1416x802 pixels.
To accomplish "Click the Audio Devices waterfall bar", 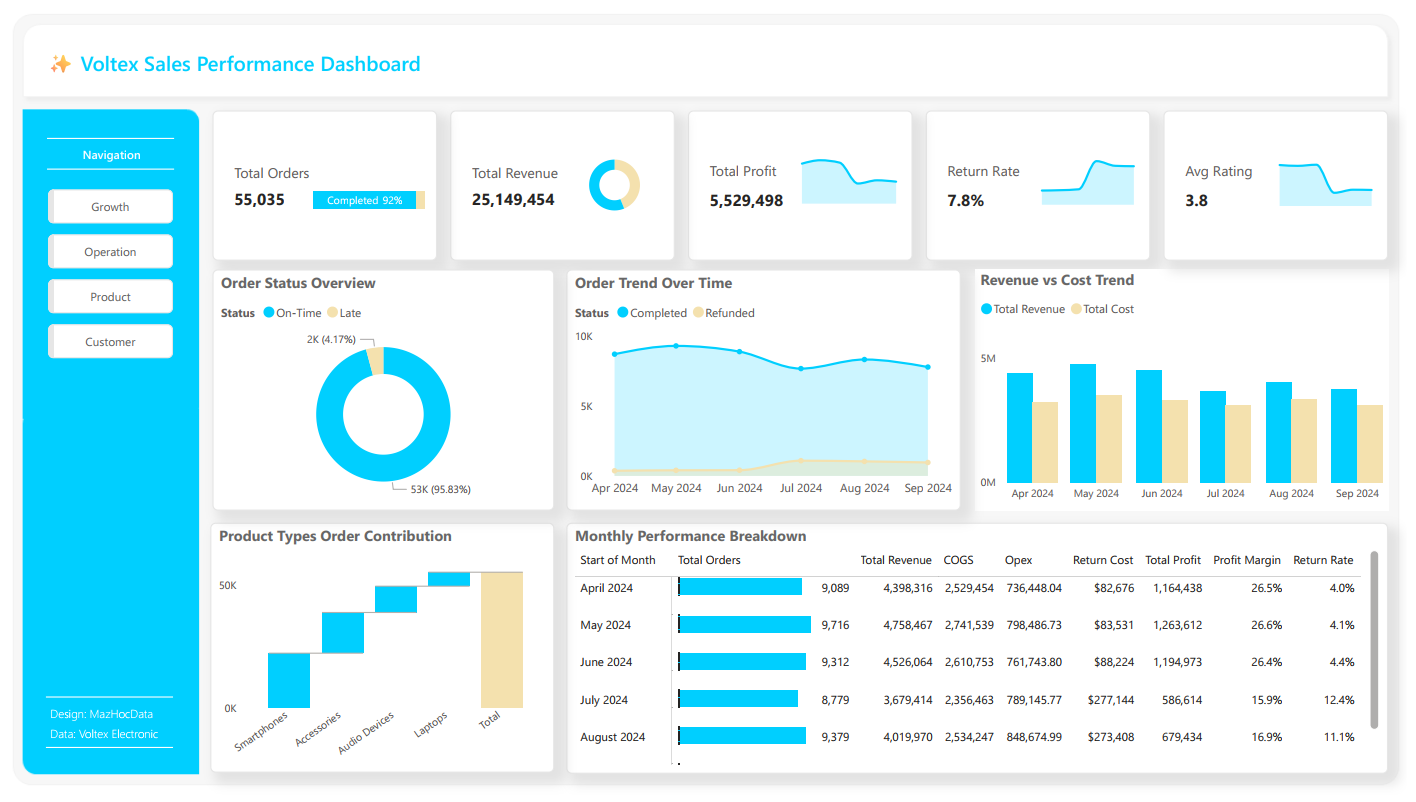I will 396,599.
